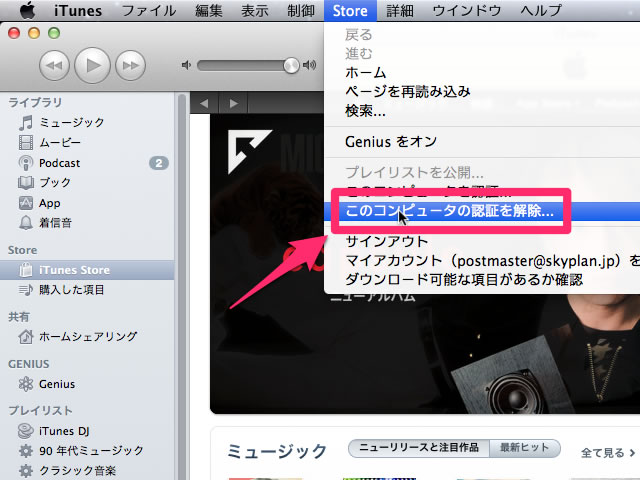Click the Genius atom icon
Screen dimensions: 640x480
pos(26,384)
